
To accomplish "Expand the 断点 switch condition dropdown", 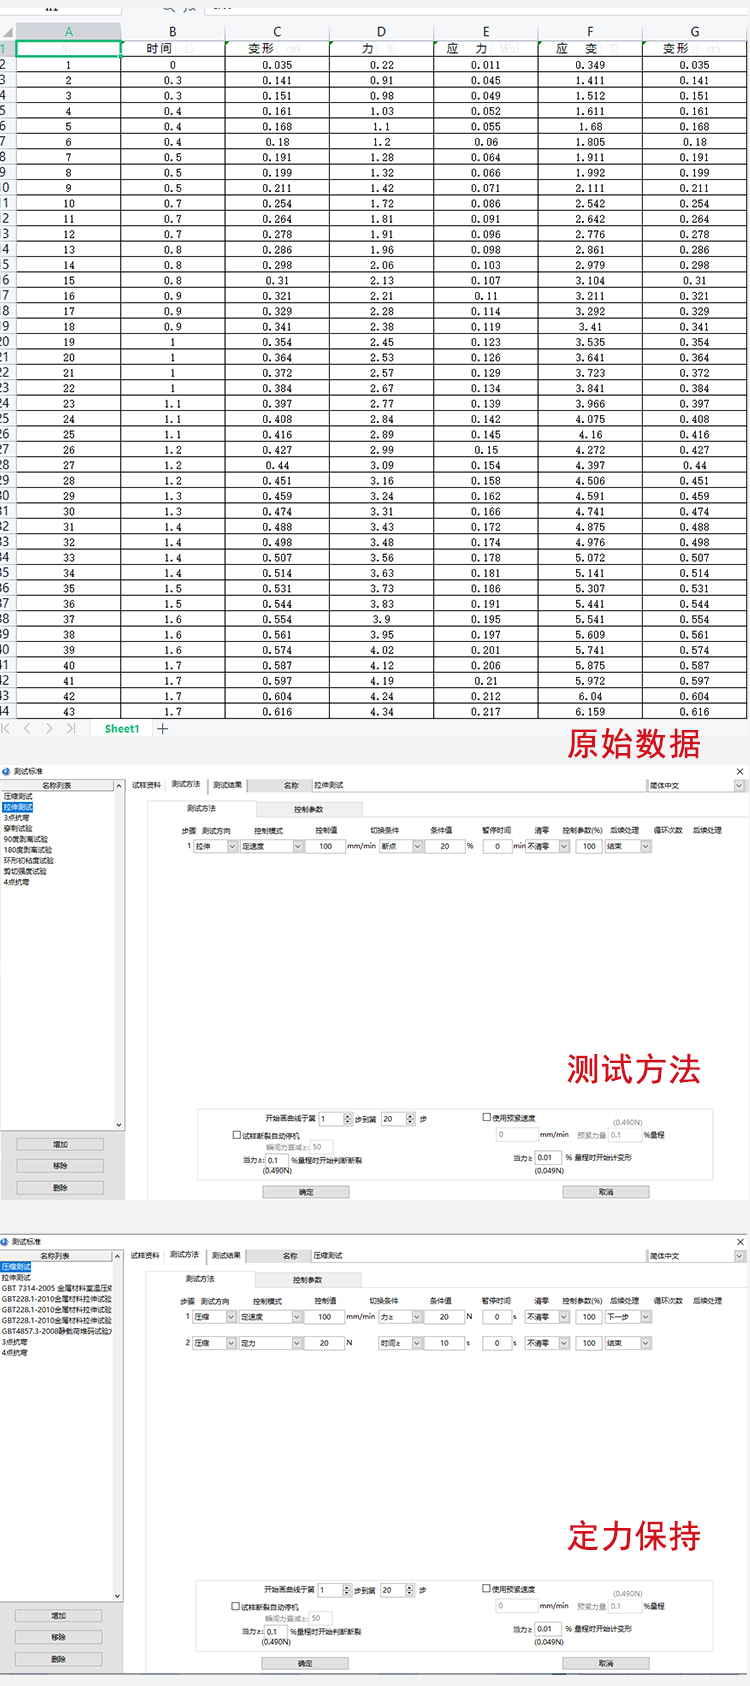I will click(x=417, y=846).
